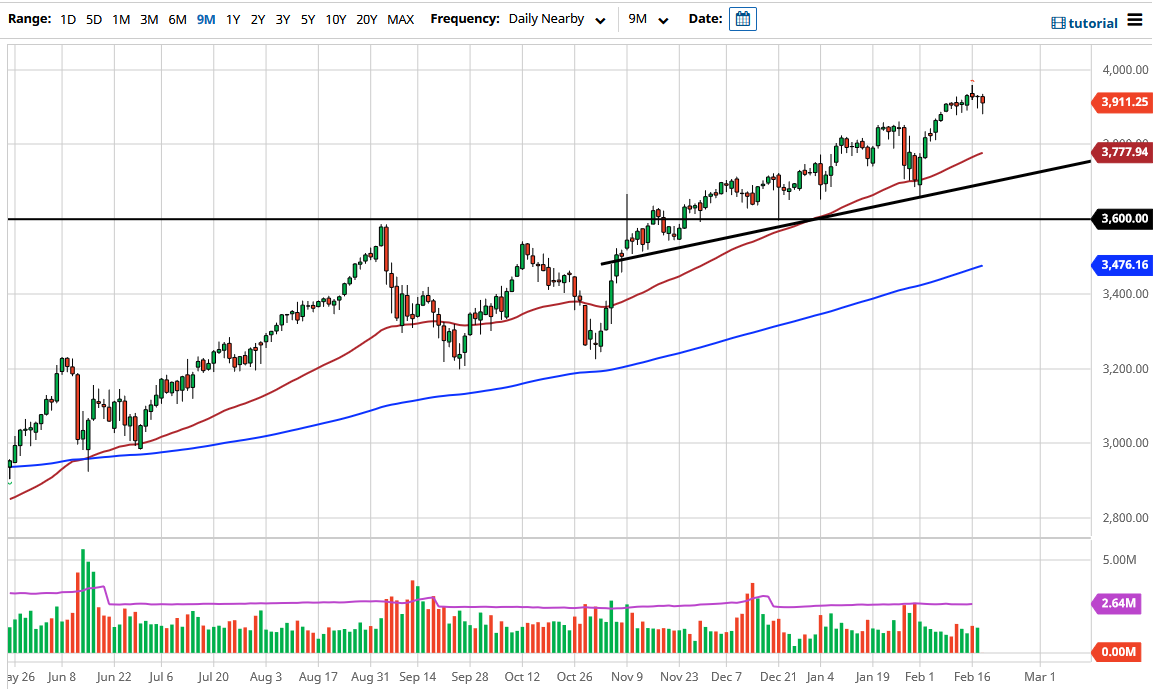The height and width of the screenshot is (693, 1156).
Task: Open the Frequency dropdown chevron arrow
Action: 600,19
